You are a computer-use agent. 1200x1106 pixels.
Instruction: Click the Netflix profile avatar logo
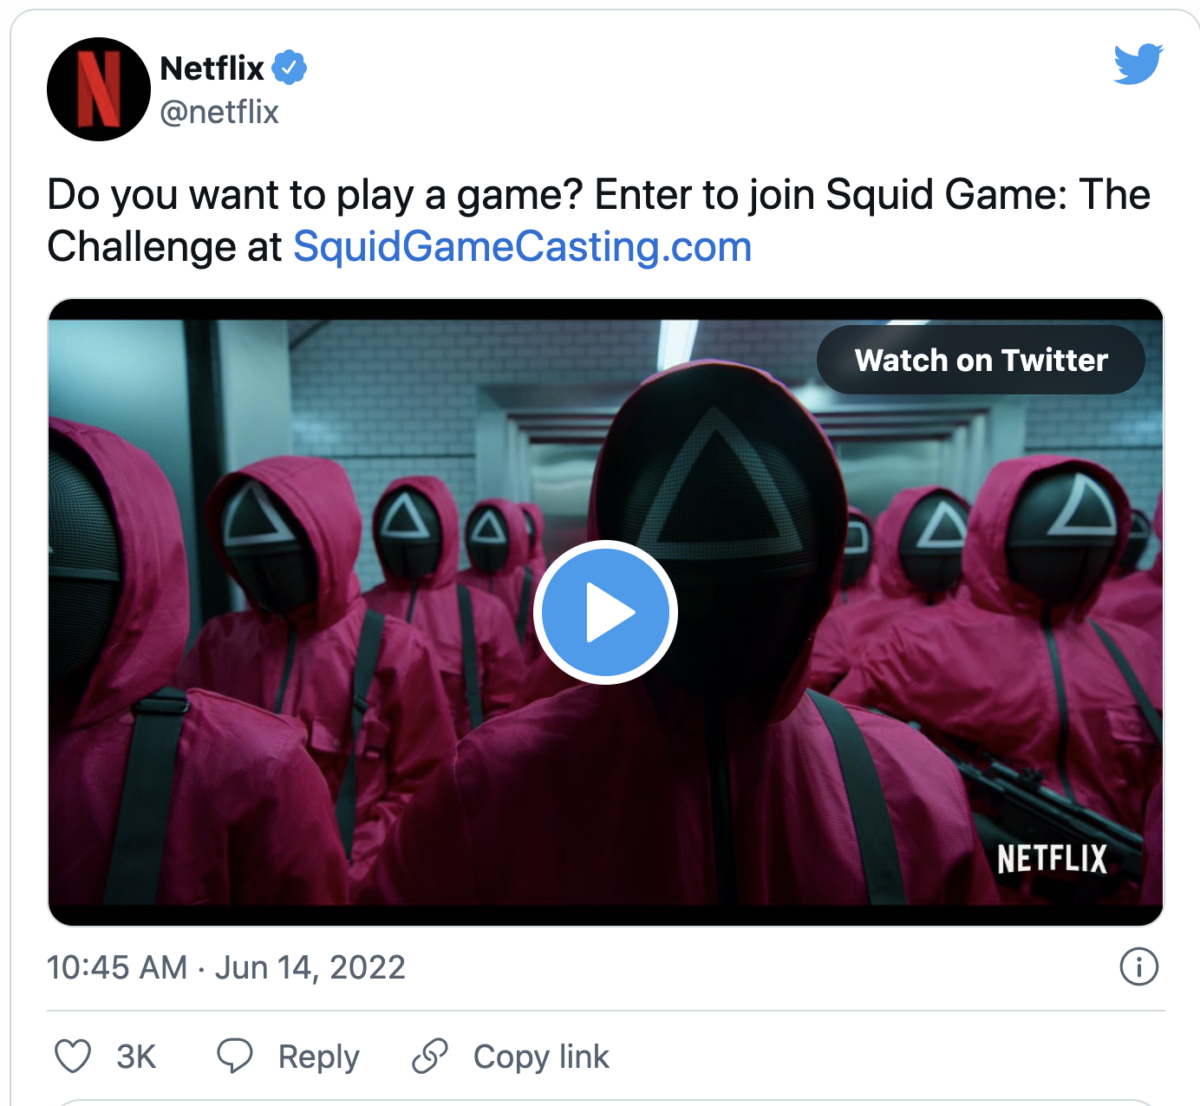pyautogui.click(x=99, y=89)
